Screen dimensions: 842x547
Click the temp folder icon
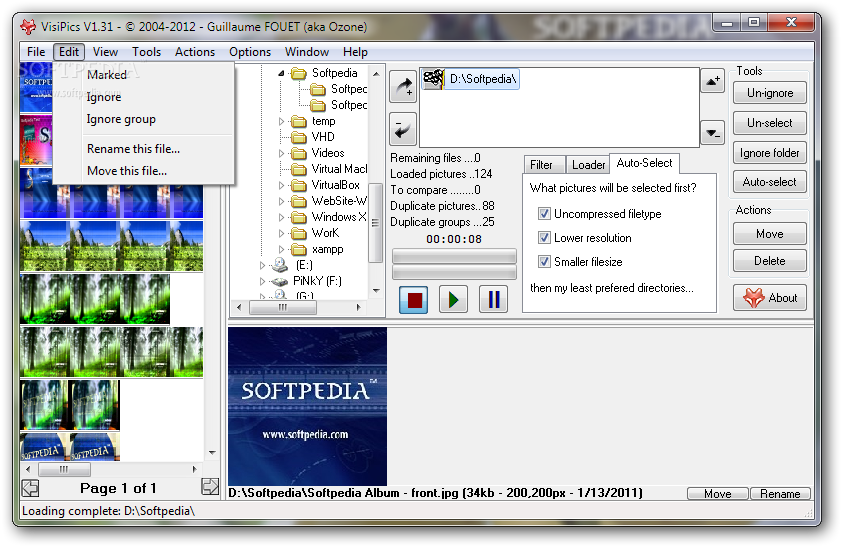(299, 121)
